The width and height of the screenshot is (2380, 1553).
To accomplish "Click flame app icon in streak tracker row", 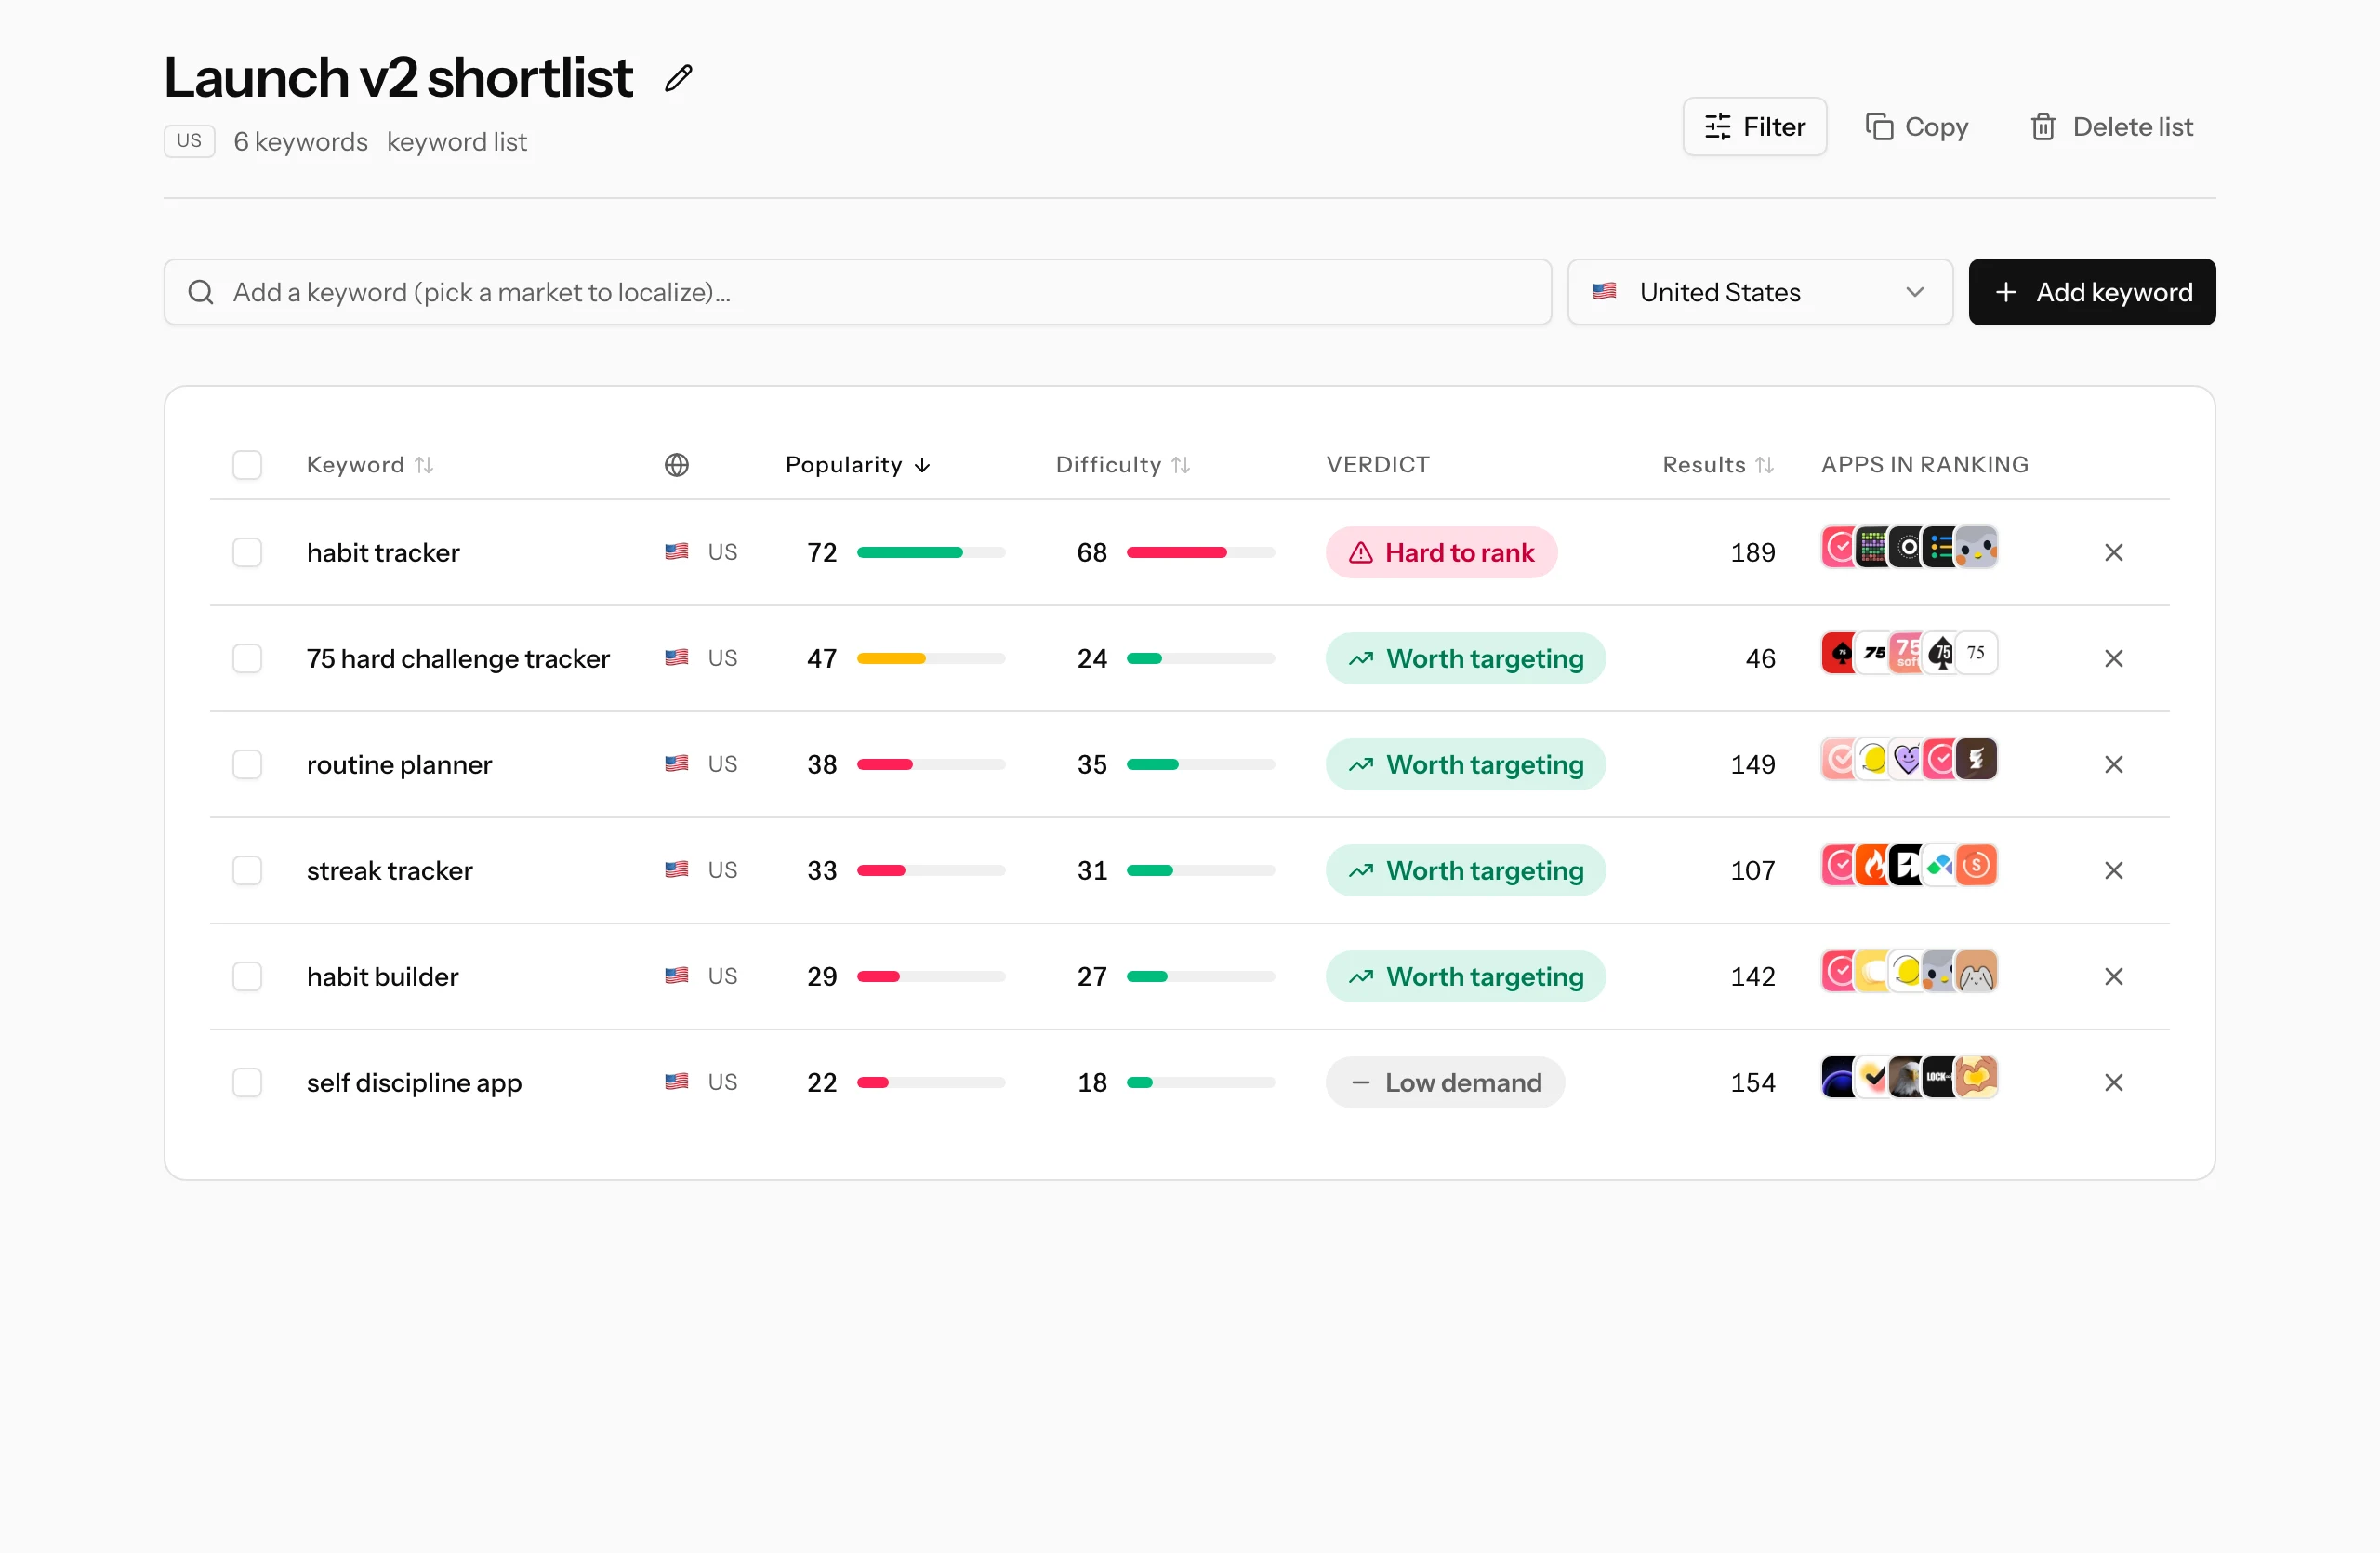I will tap(1872, 865).
